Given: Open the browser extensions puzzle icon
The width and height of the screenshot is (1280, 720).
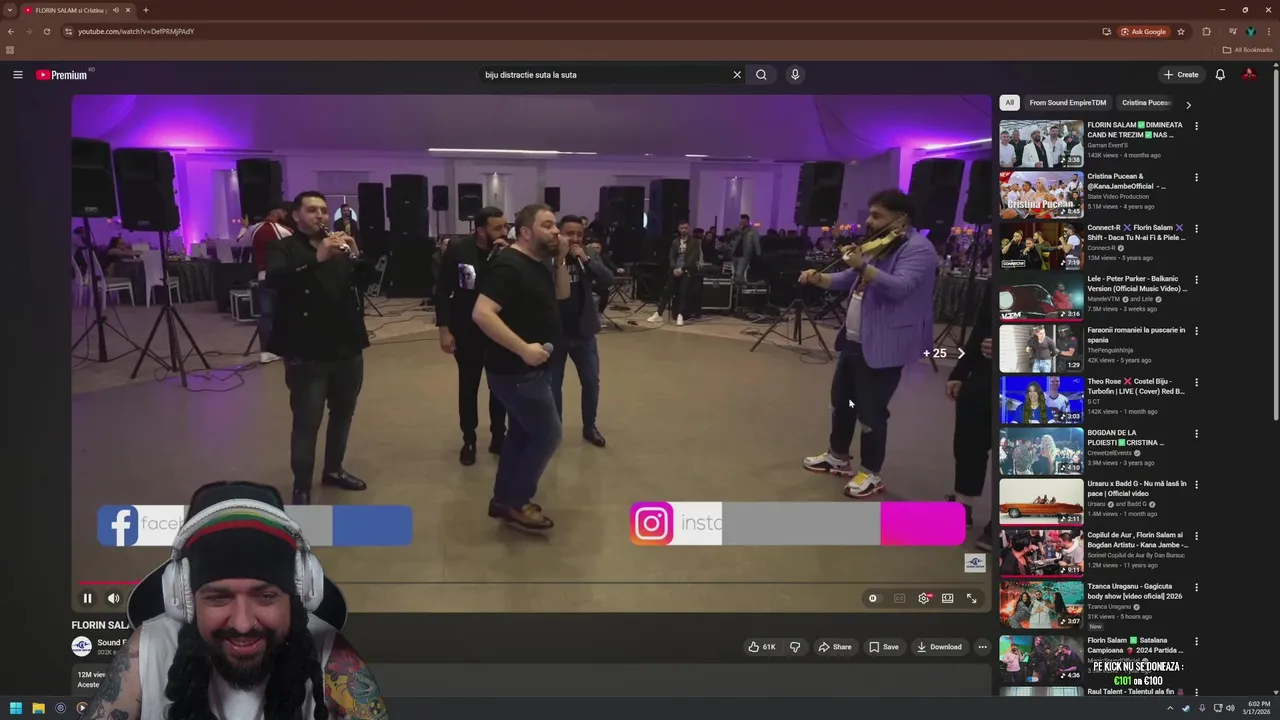Looking at the screenshot, I should click(1206, 31).
